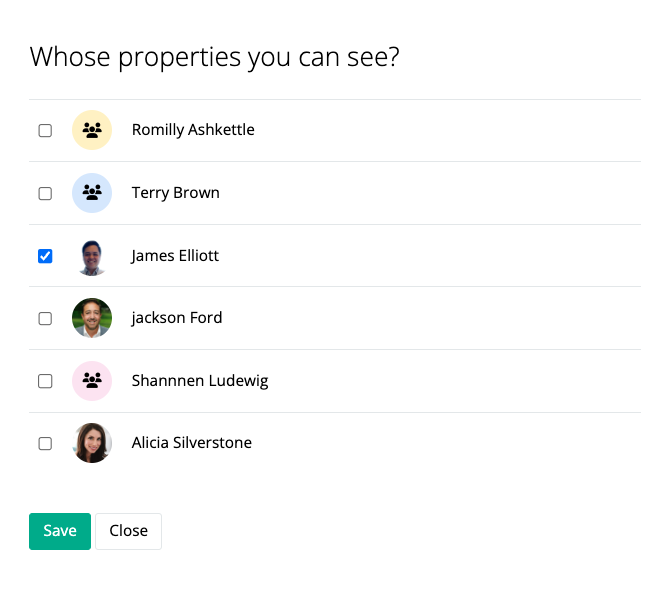Save the property visibility selection
This screenshot has width=670, height=596.
tap(60, 531)
